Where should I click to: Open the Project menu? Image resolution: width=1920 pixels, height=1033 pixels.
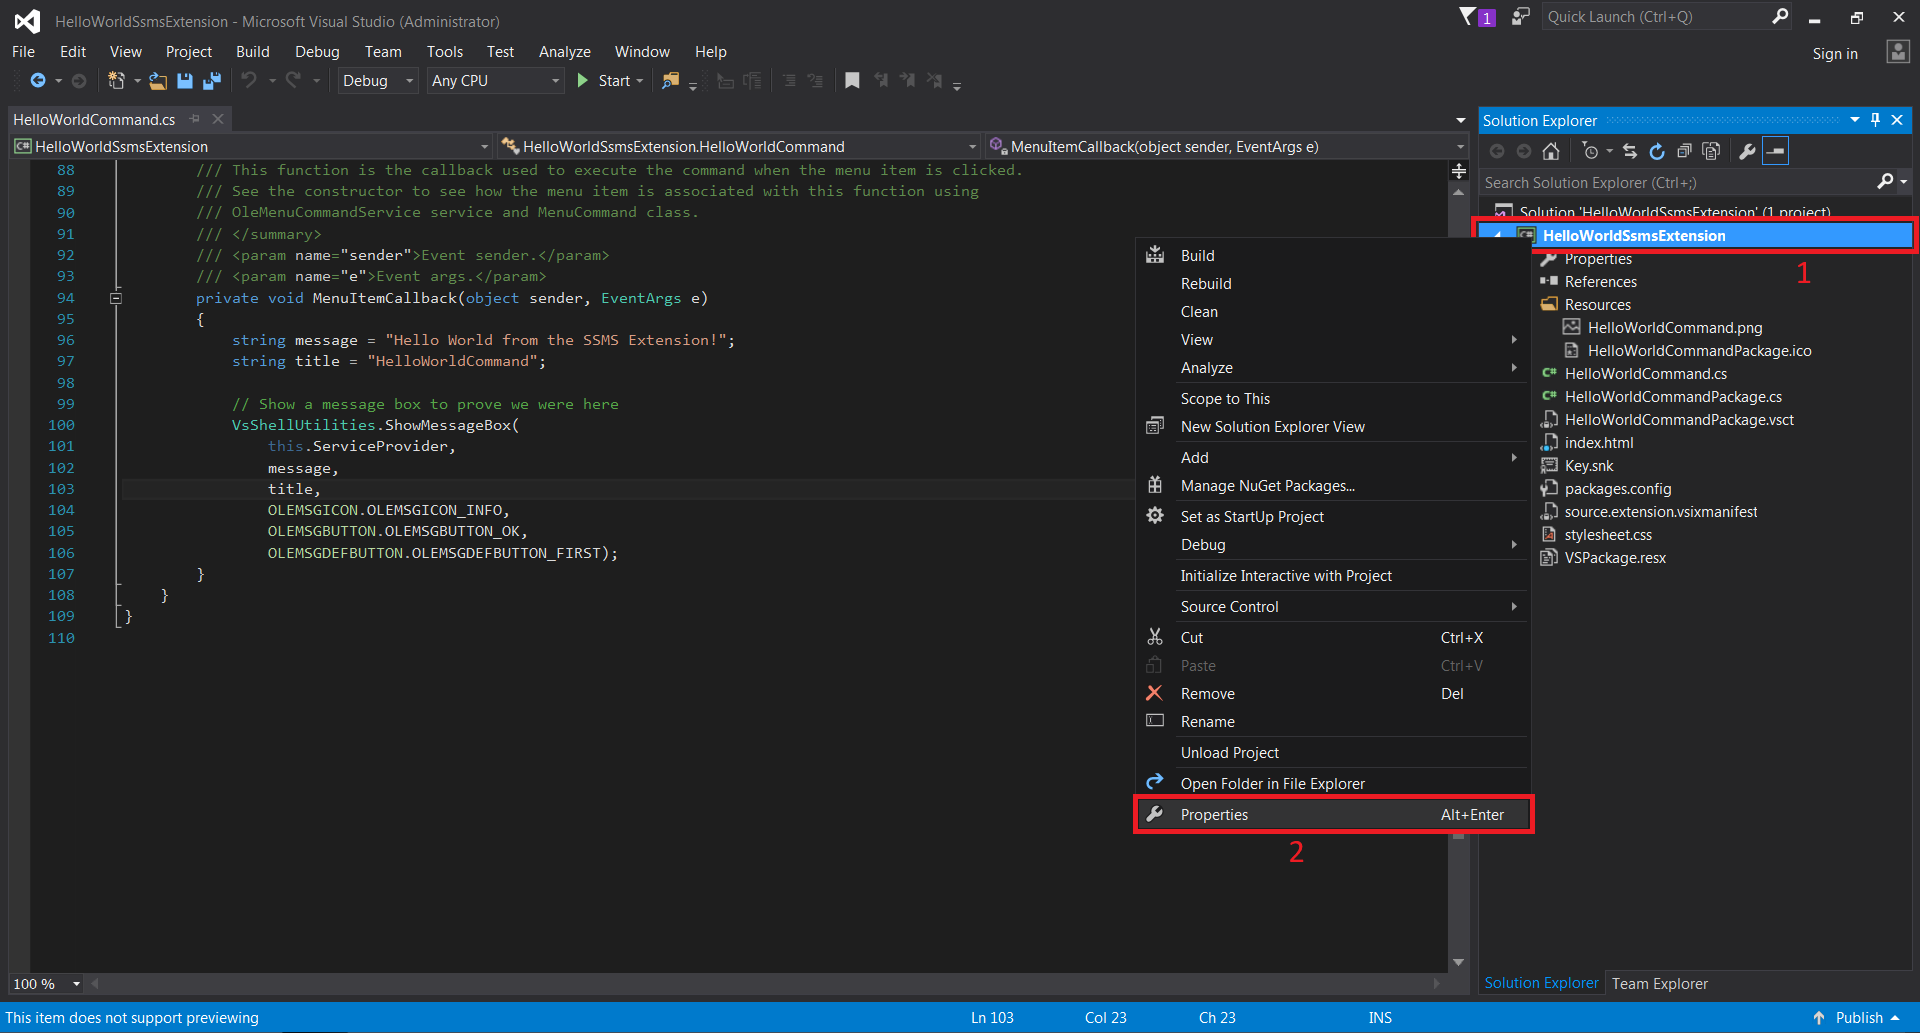click(189, 52)
